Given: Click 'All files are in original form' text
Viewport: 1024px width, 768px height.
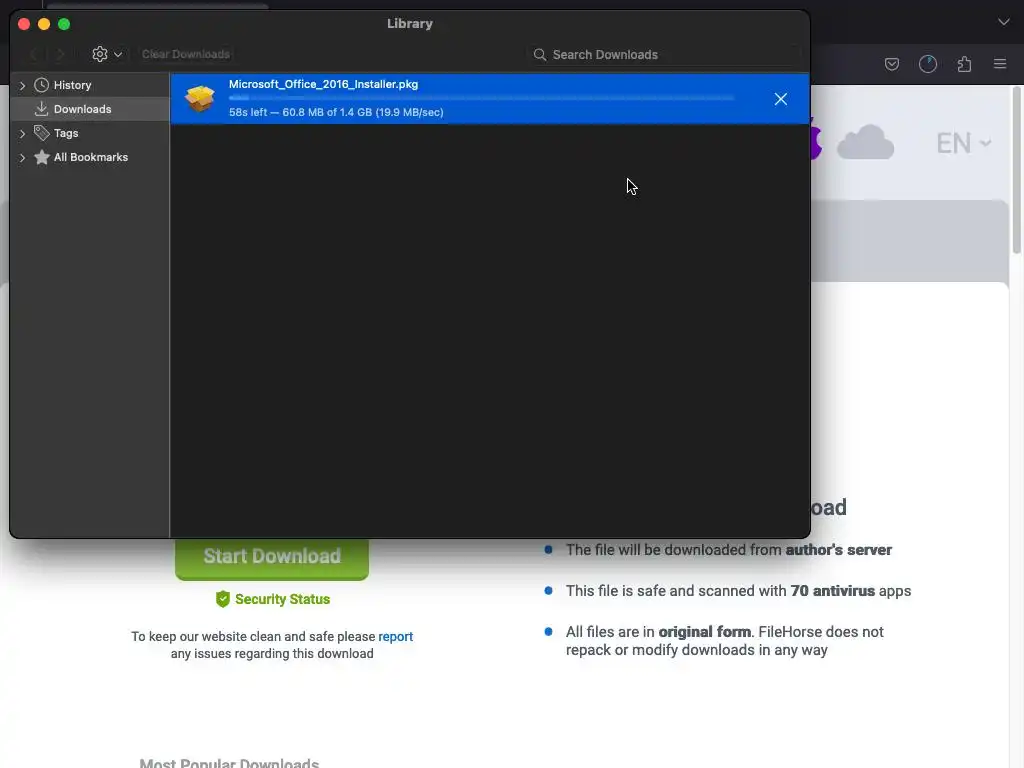Looking at the screenshot, I should [724, 641].
